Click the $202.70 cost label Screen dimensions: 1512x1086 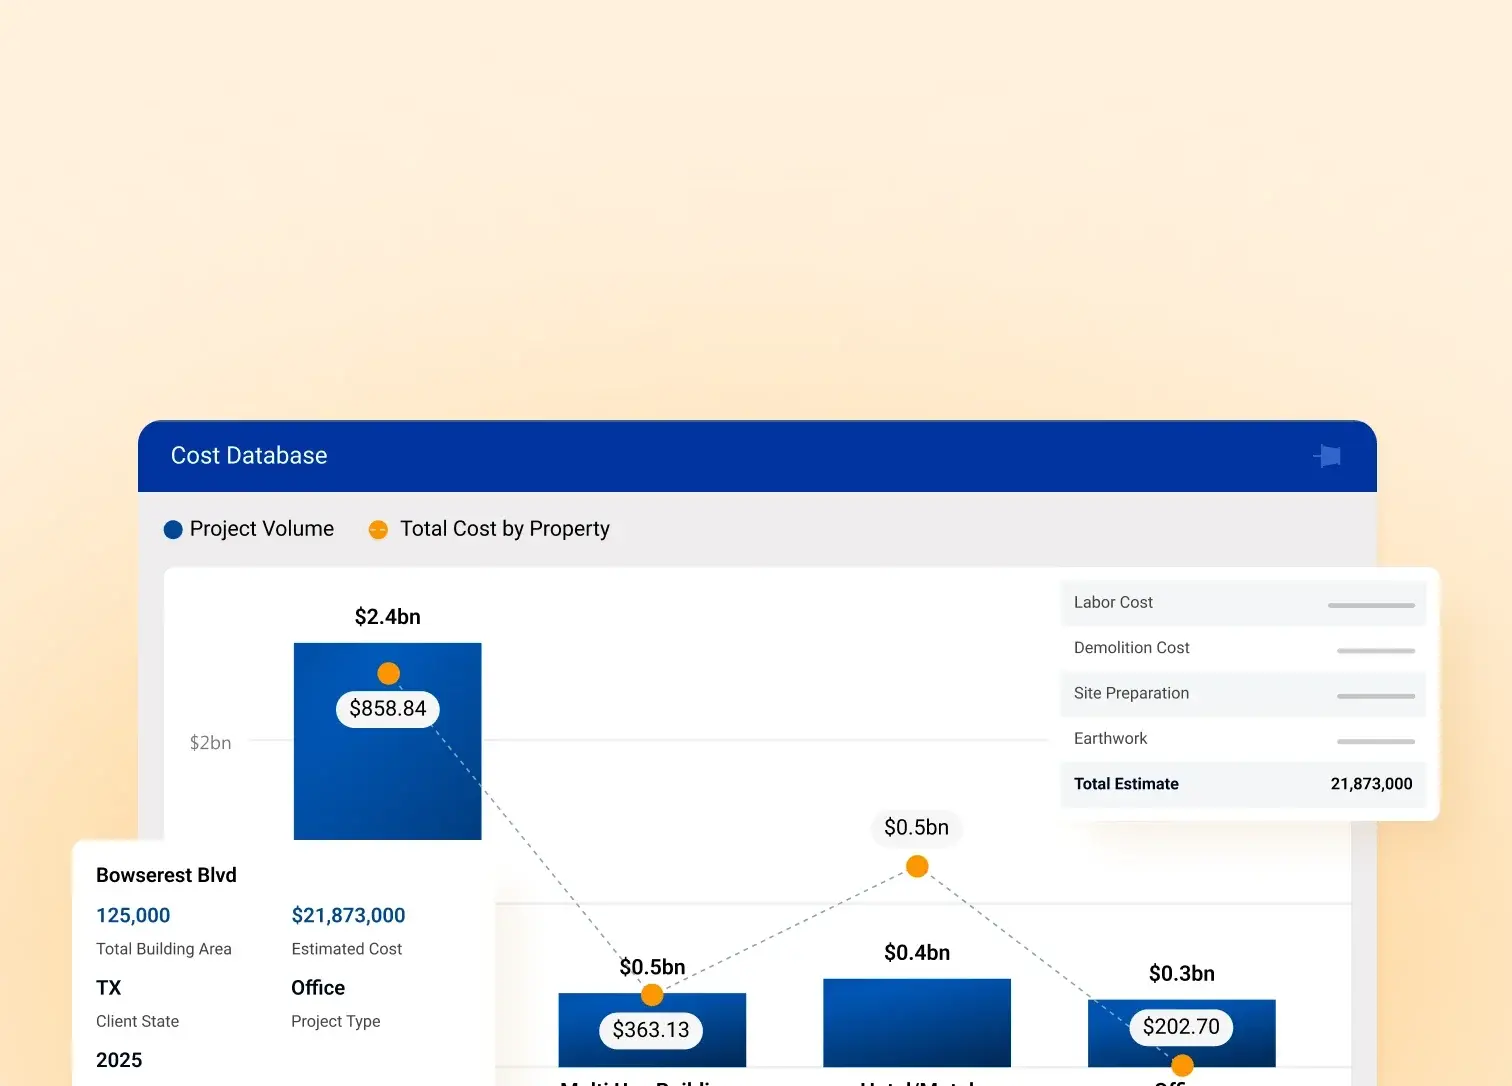pos(1181,1027)
